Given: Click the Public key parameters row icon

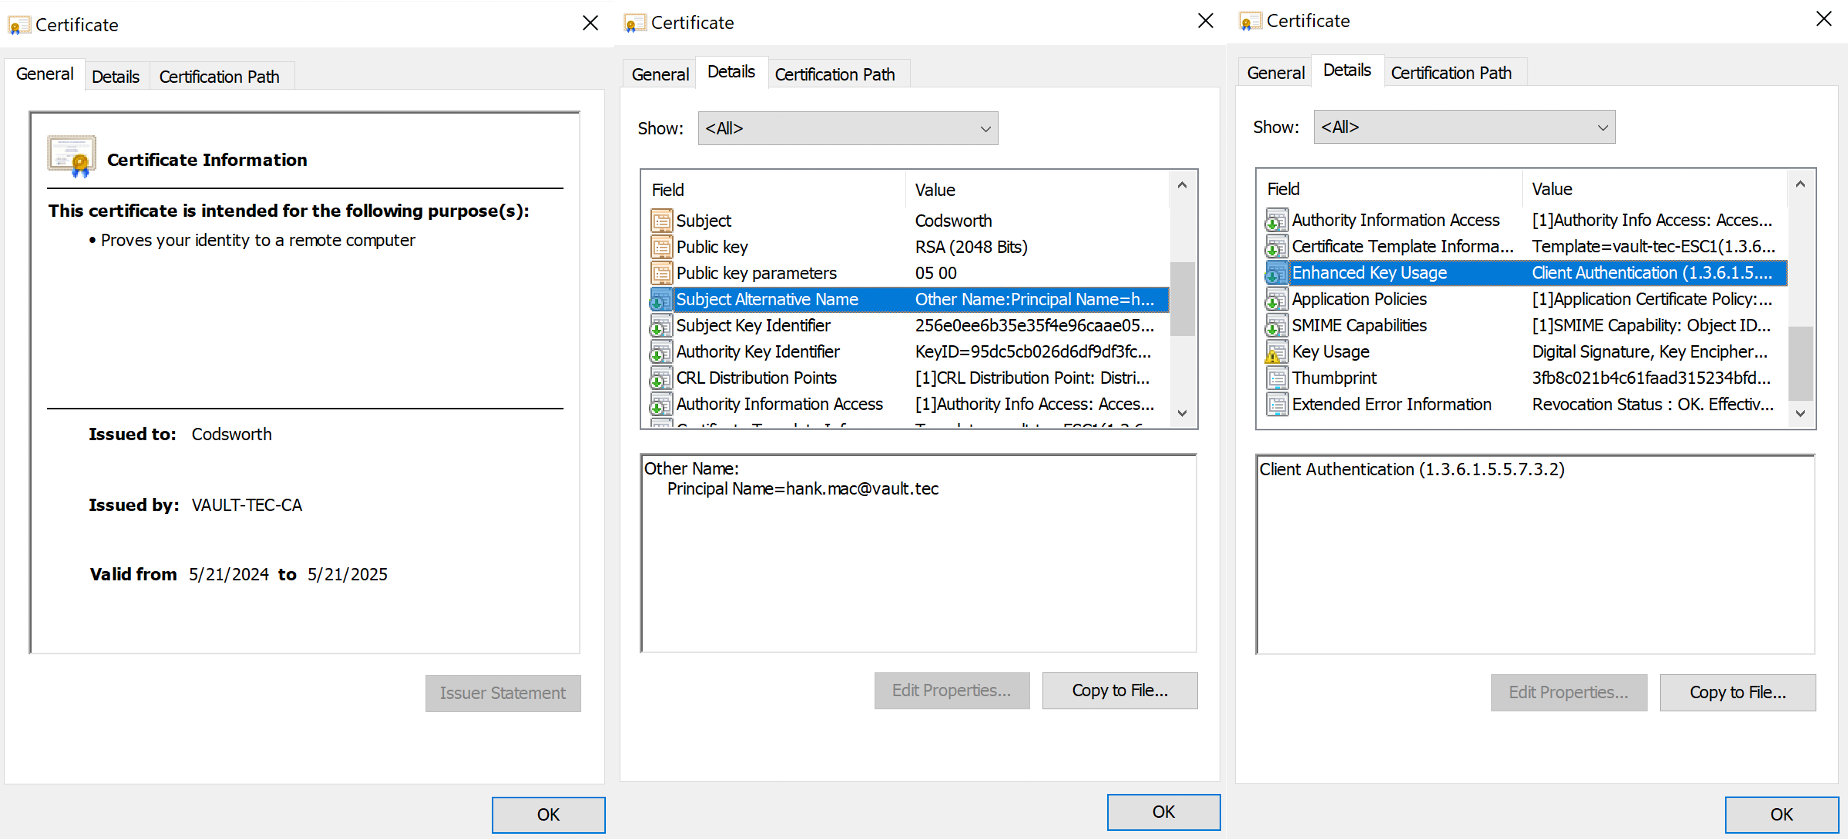Looking at the screenshot, I should pos(661,273).
